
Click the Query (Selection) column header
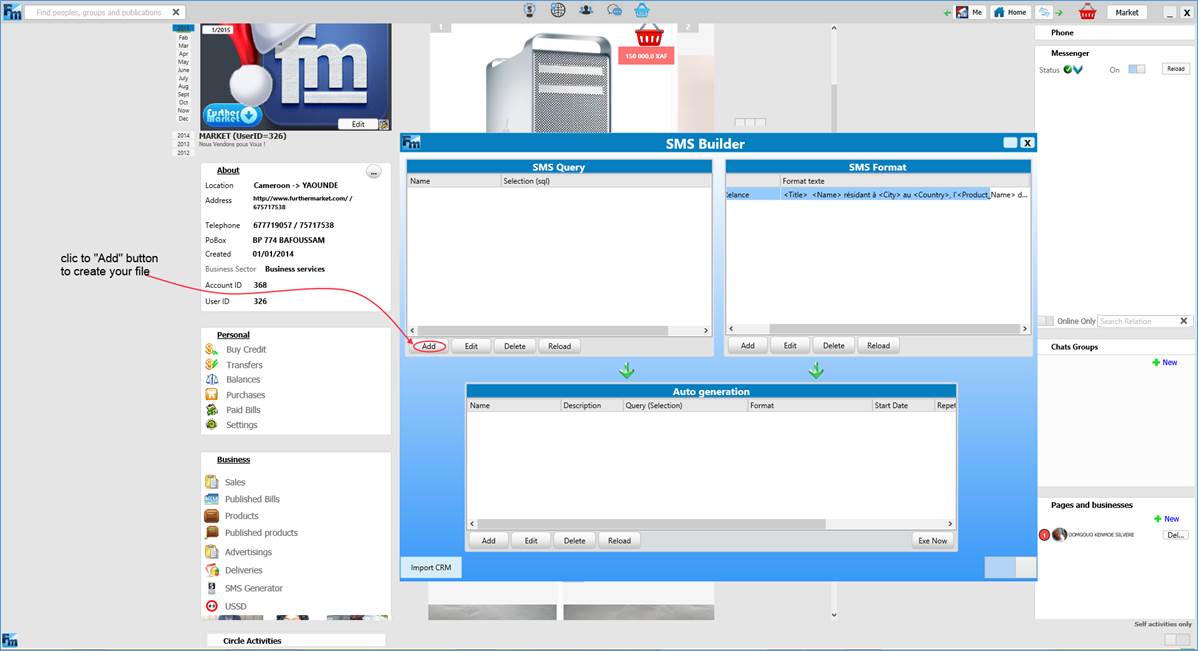point(685,406)
